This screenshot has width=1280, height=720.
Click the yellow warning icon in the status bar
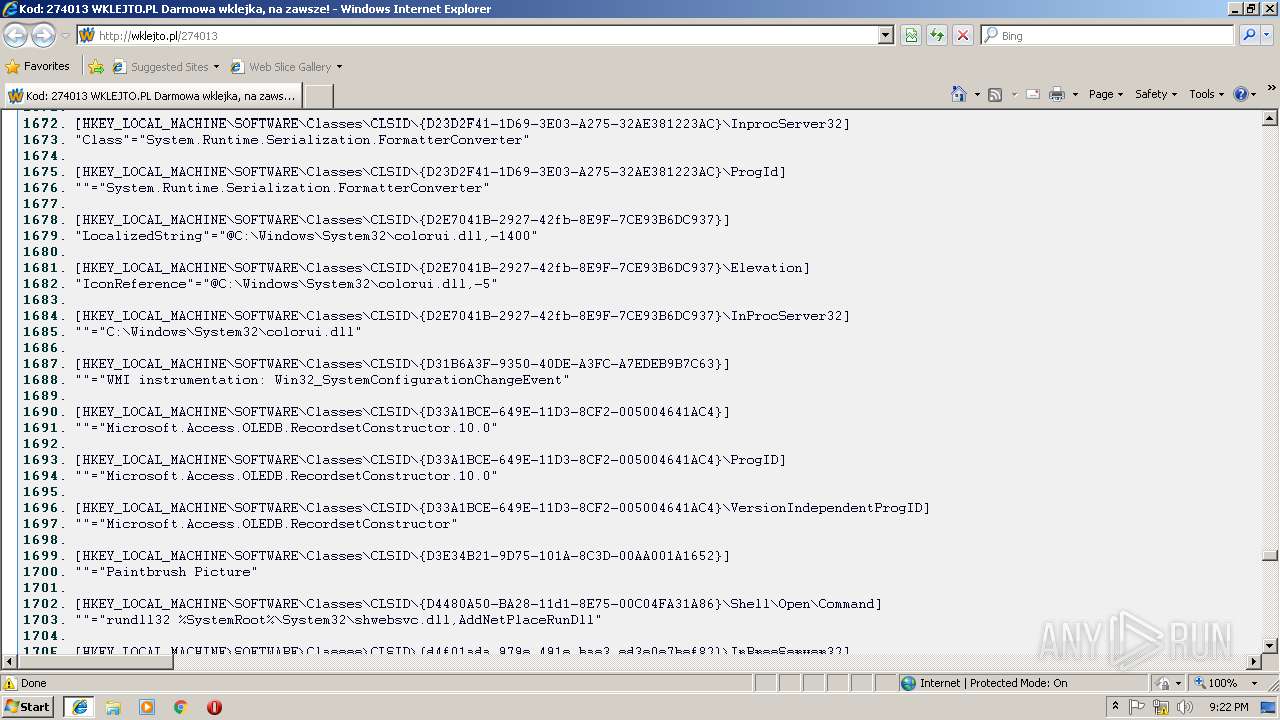10,683
